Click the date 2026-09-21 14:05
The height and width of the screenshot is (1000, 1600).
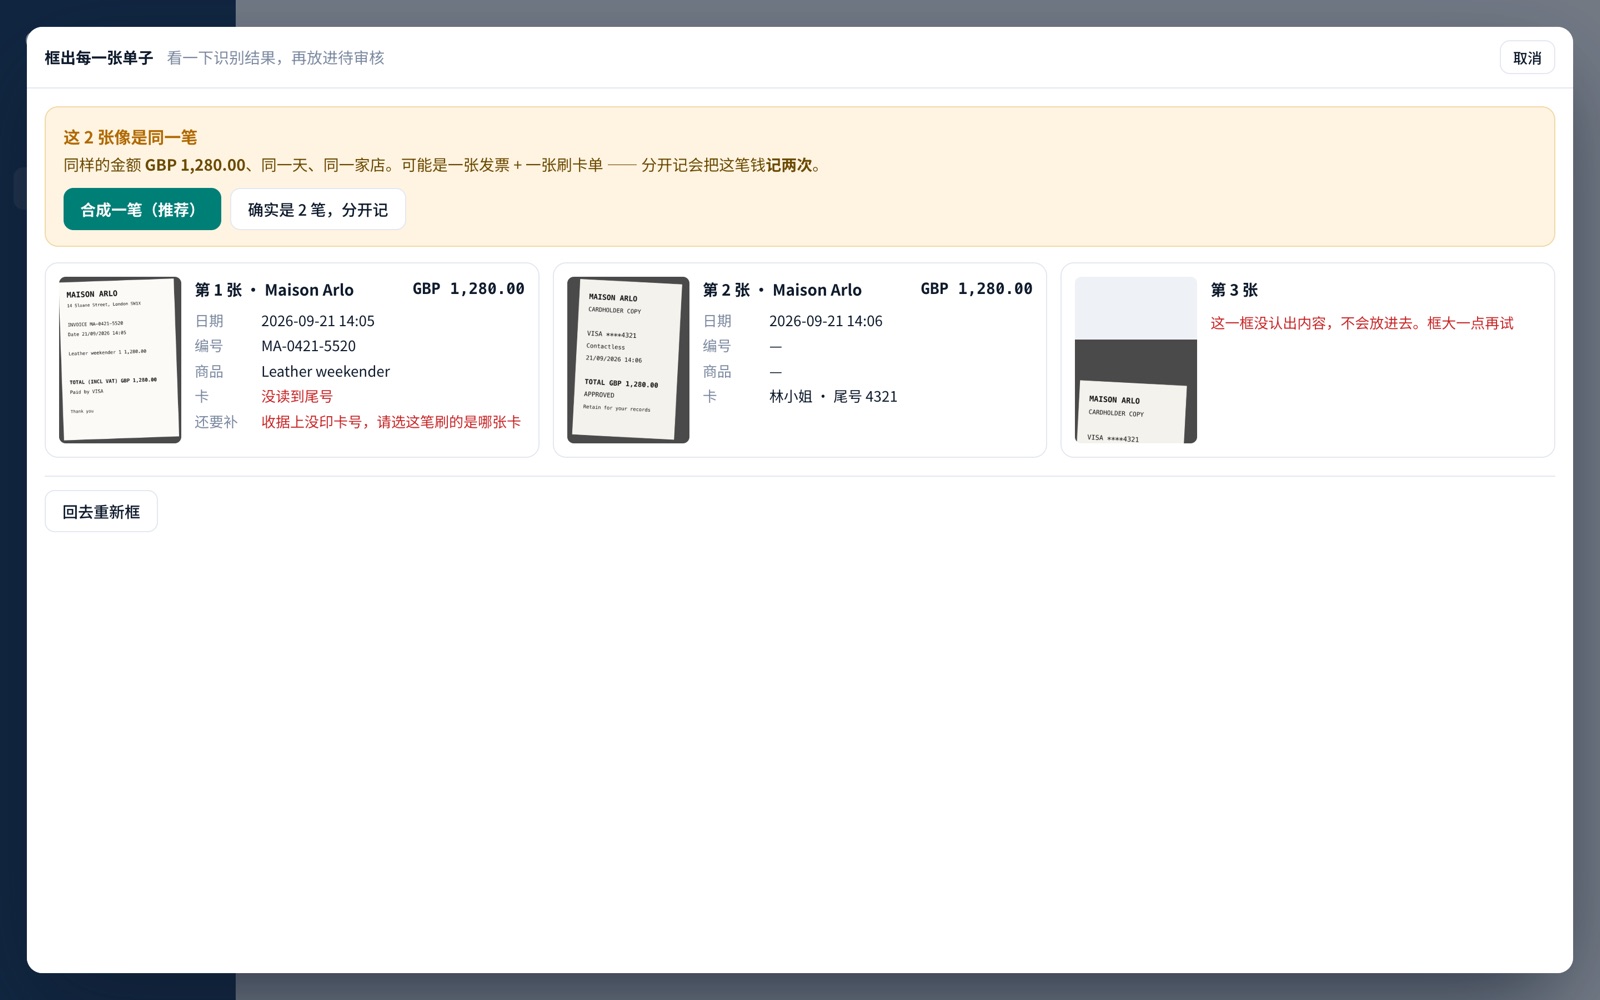click(x=318, y=321)
